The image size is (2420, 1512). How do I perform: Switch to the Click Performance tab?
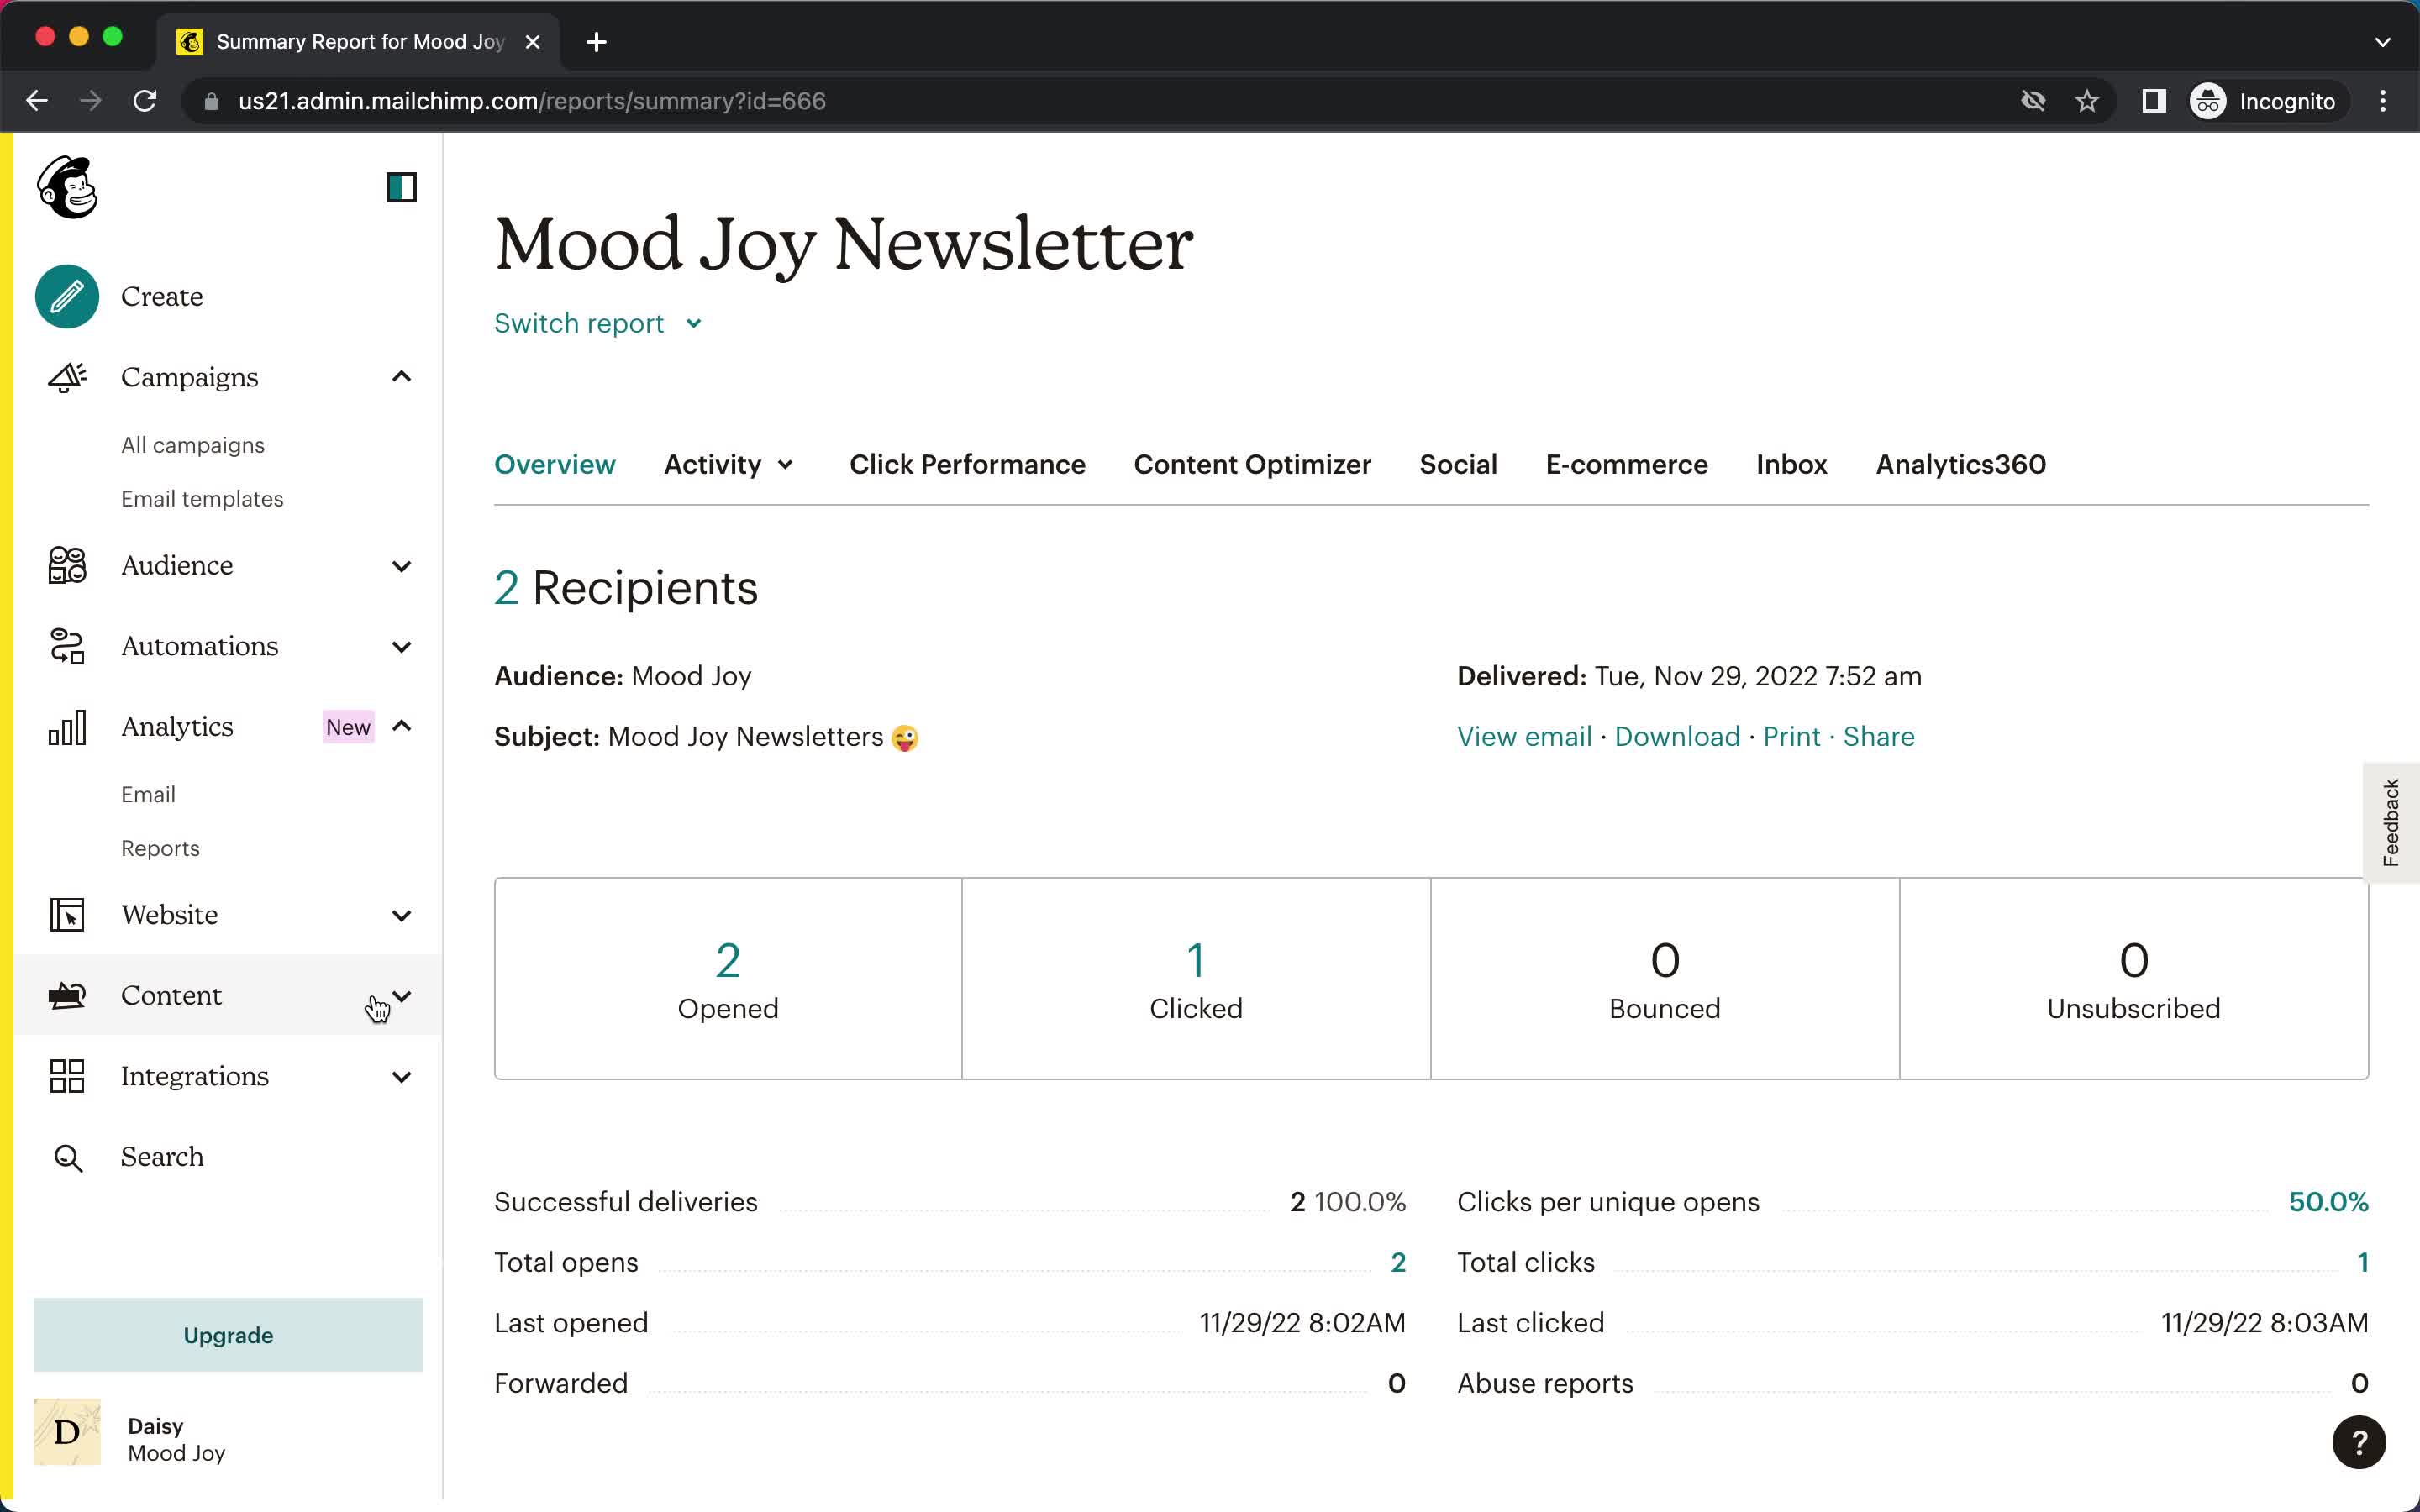pyautogui.click(x=967, y=464)
